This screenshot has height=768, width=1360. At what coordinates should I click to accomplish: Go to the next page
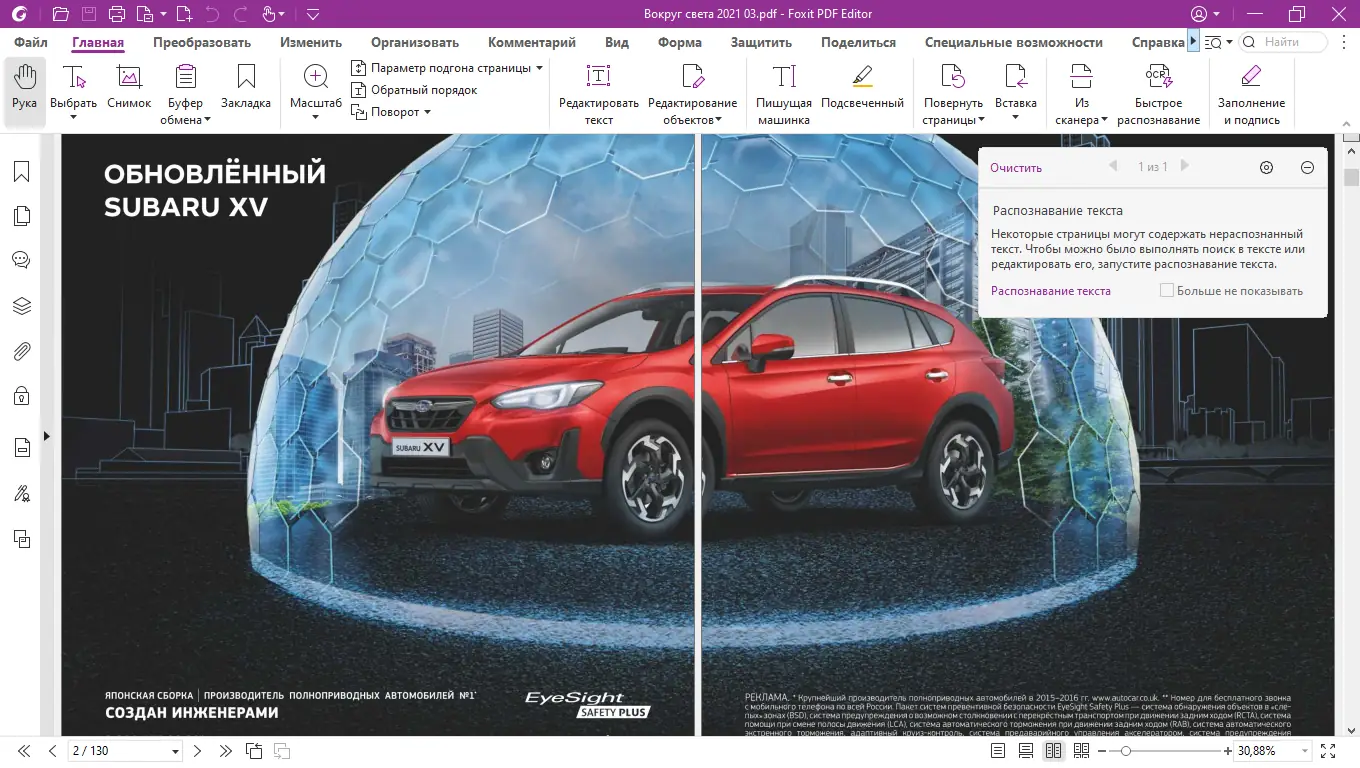point(198,751)
